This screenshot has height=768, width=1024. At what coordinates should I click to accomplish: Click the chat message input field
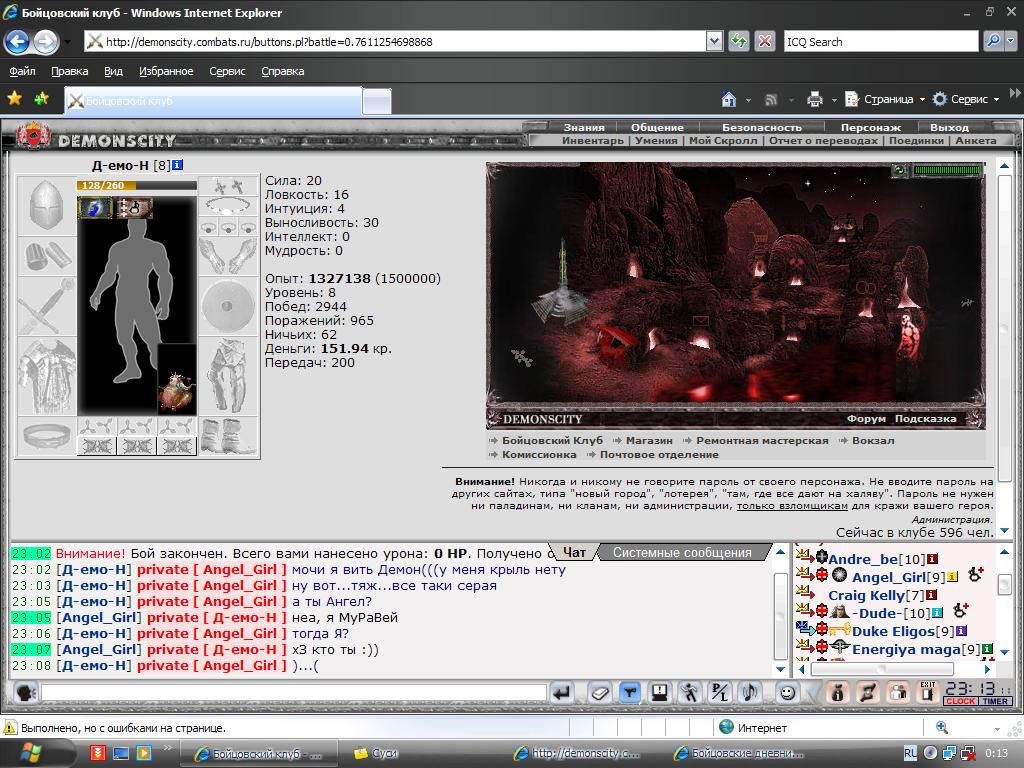pos(294,692)
